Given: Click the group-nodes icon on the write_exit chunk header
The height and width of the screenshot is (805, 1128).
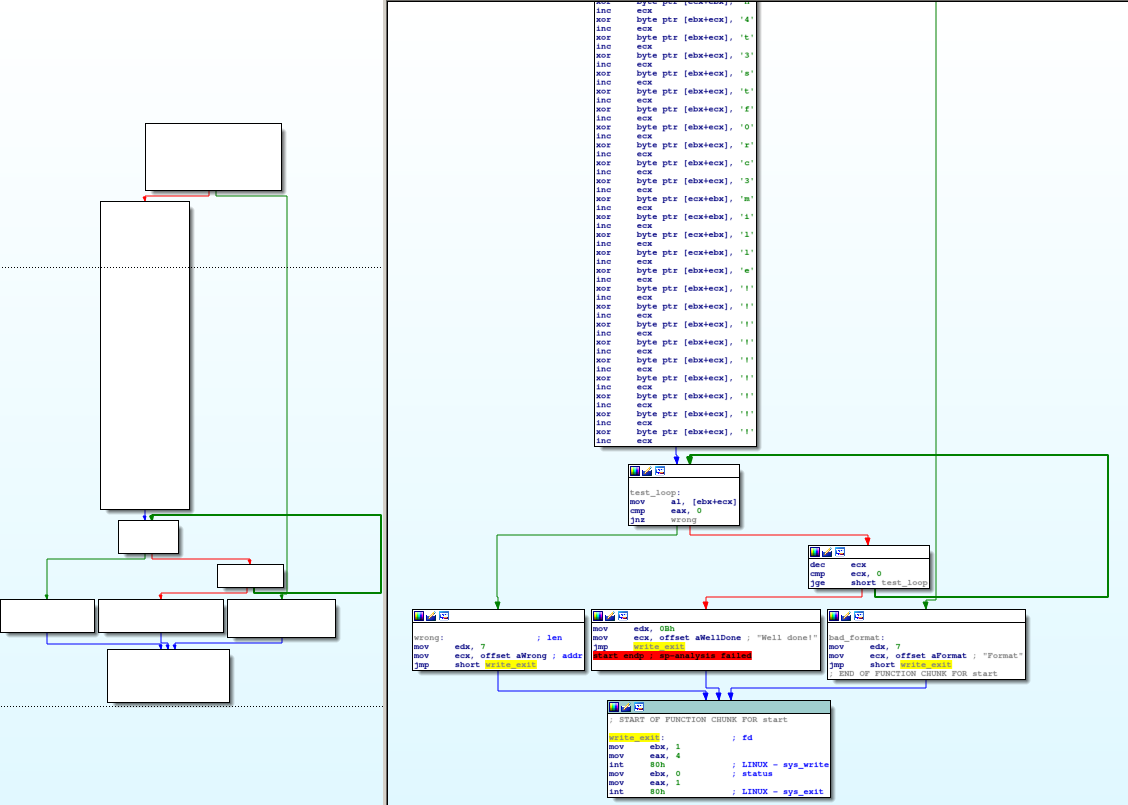Looking at the screenshot, I should (x=639, y=706).
